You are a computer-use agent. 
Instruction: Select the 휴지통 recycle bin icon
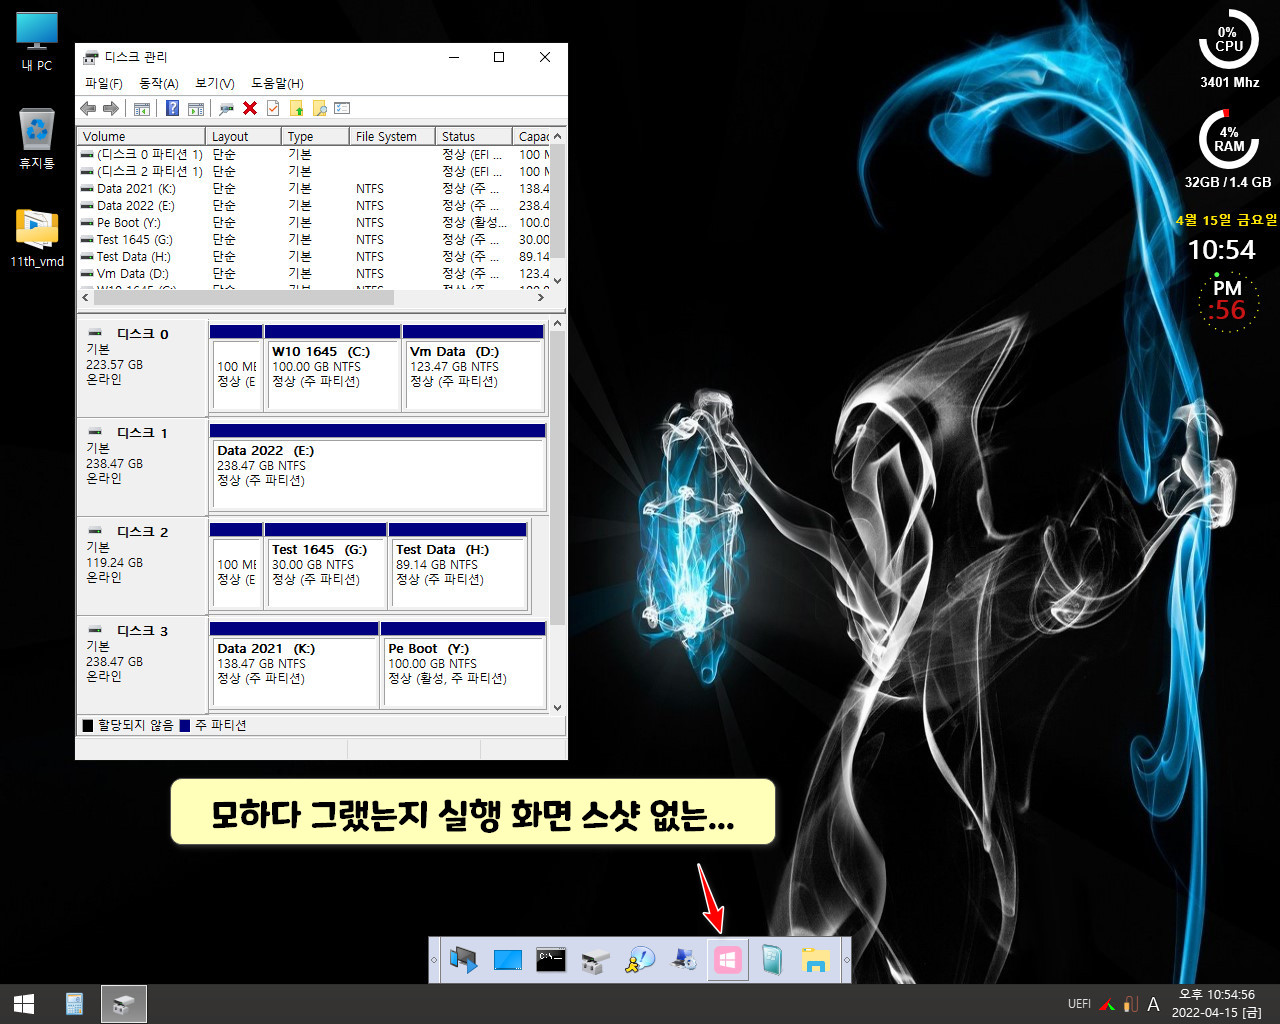(x=37, y=138)
